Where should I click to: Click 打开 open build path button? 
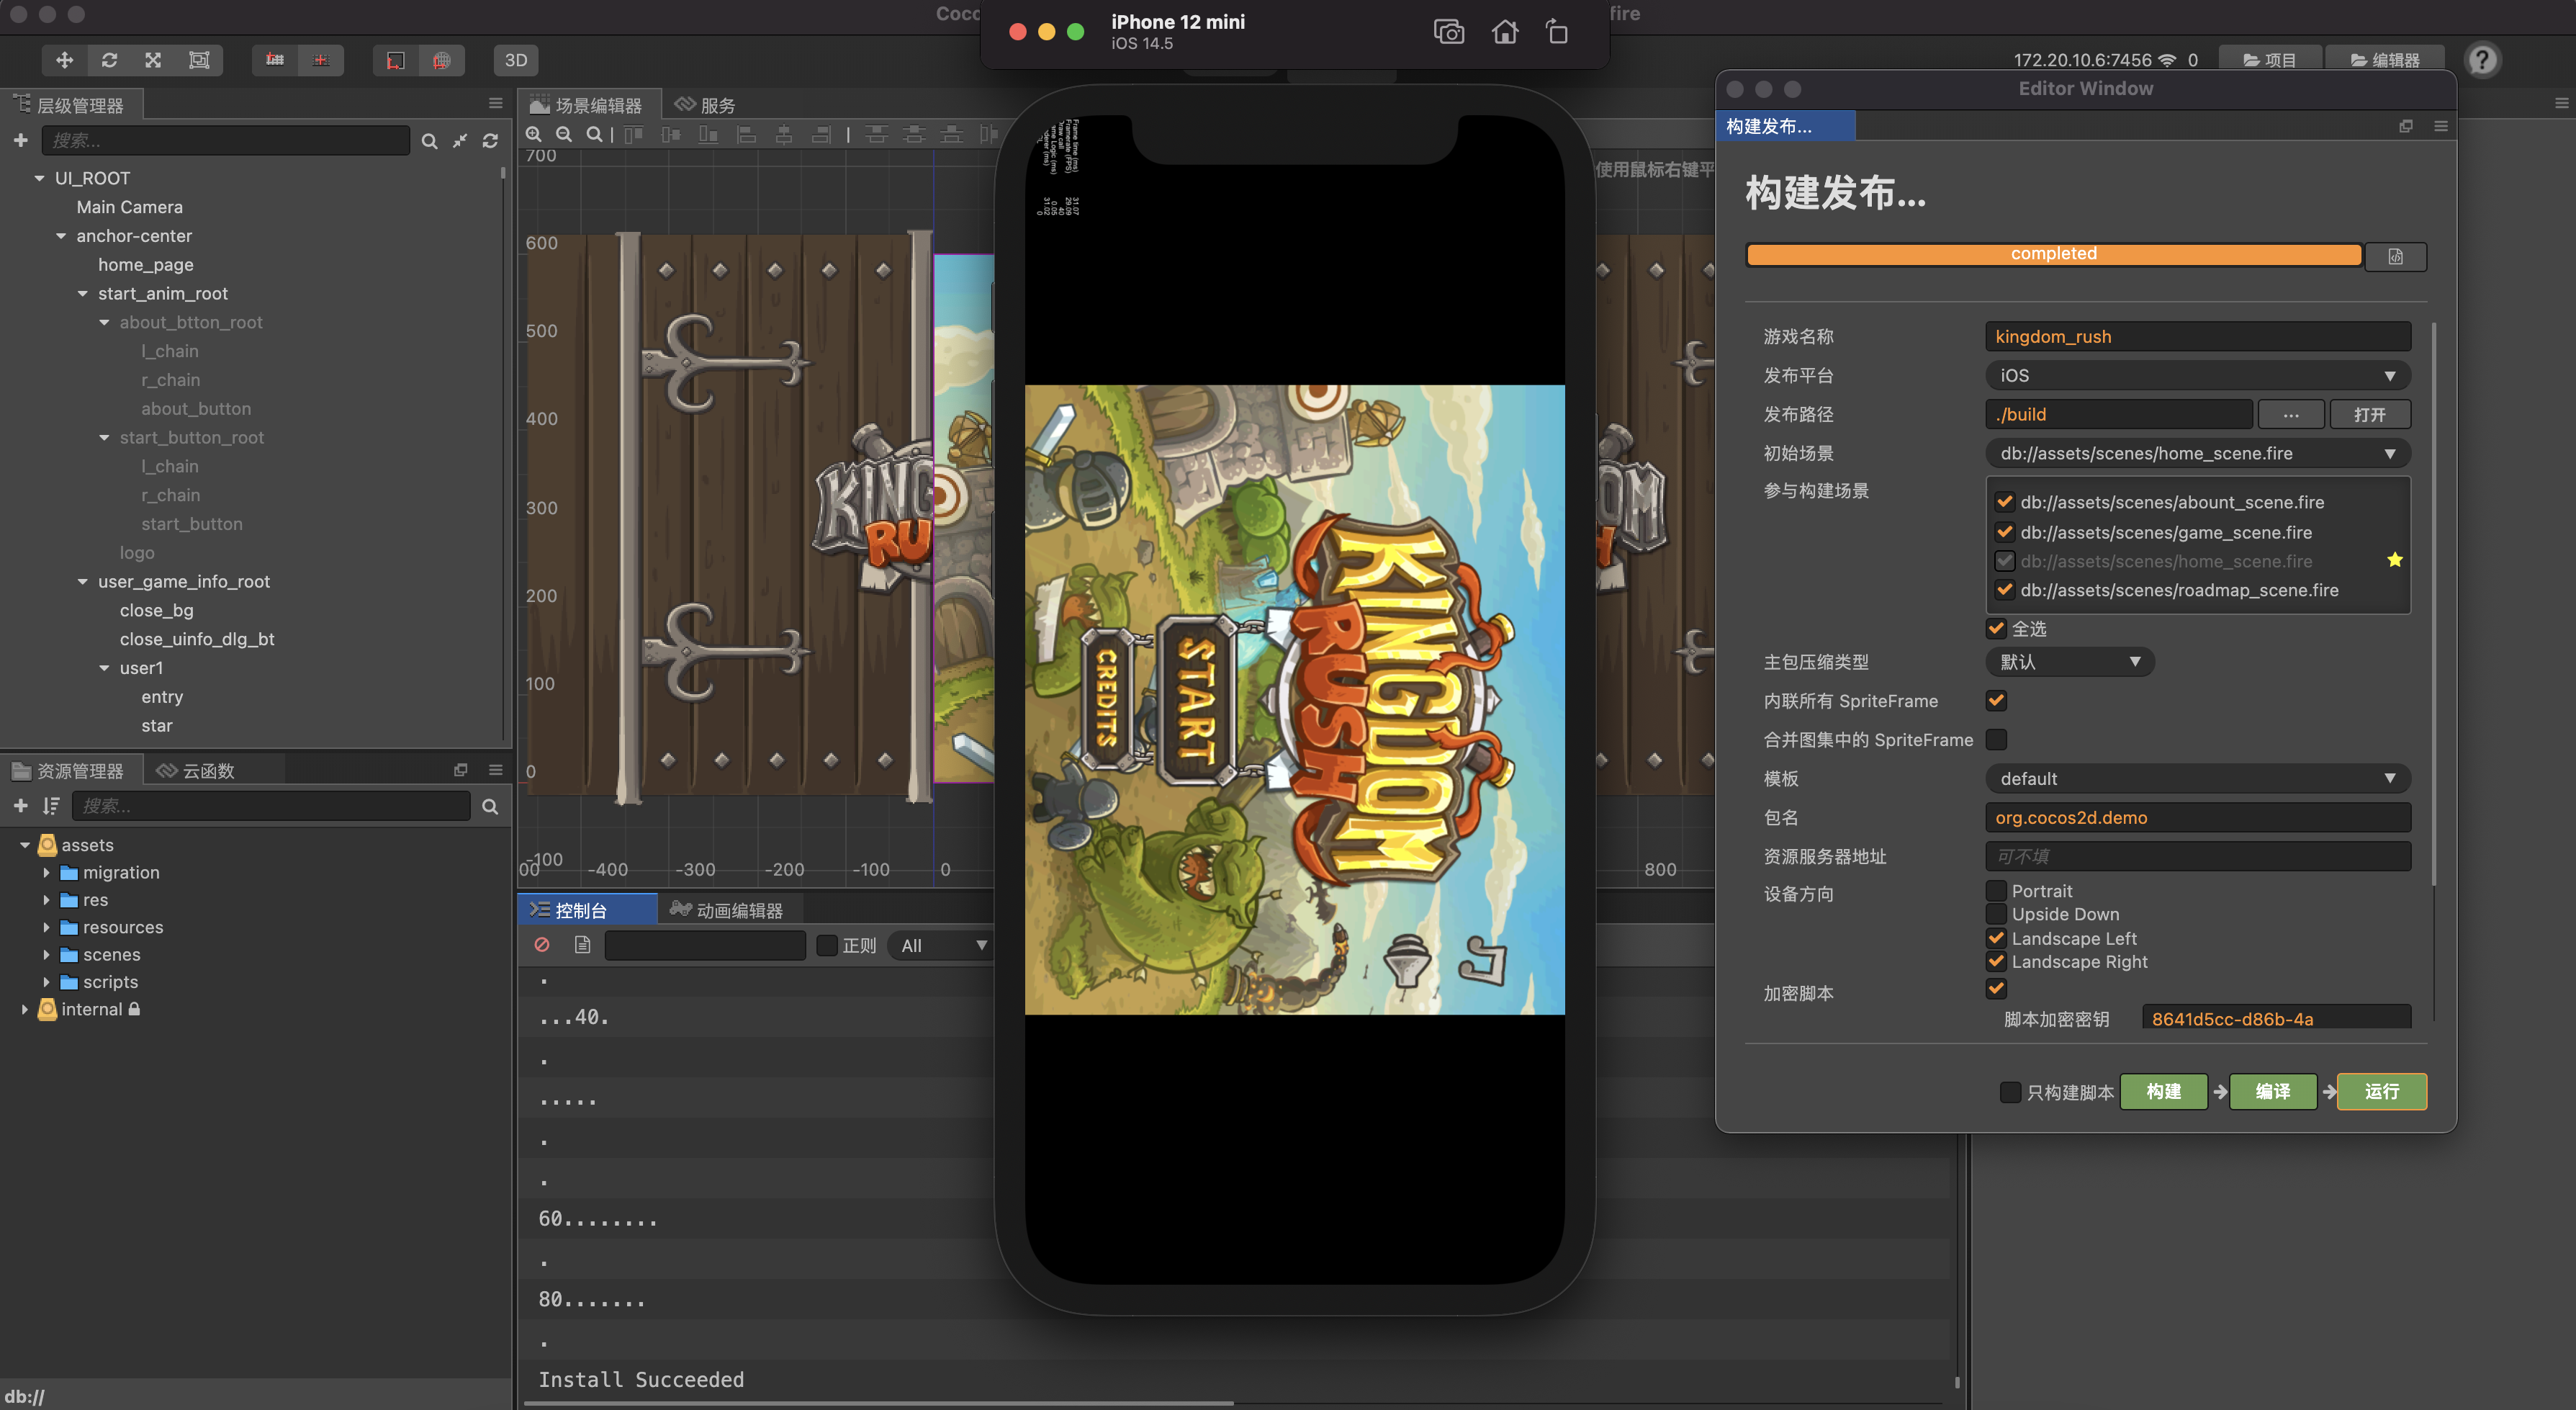[x=2369, y=415]
